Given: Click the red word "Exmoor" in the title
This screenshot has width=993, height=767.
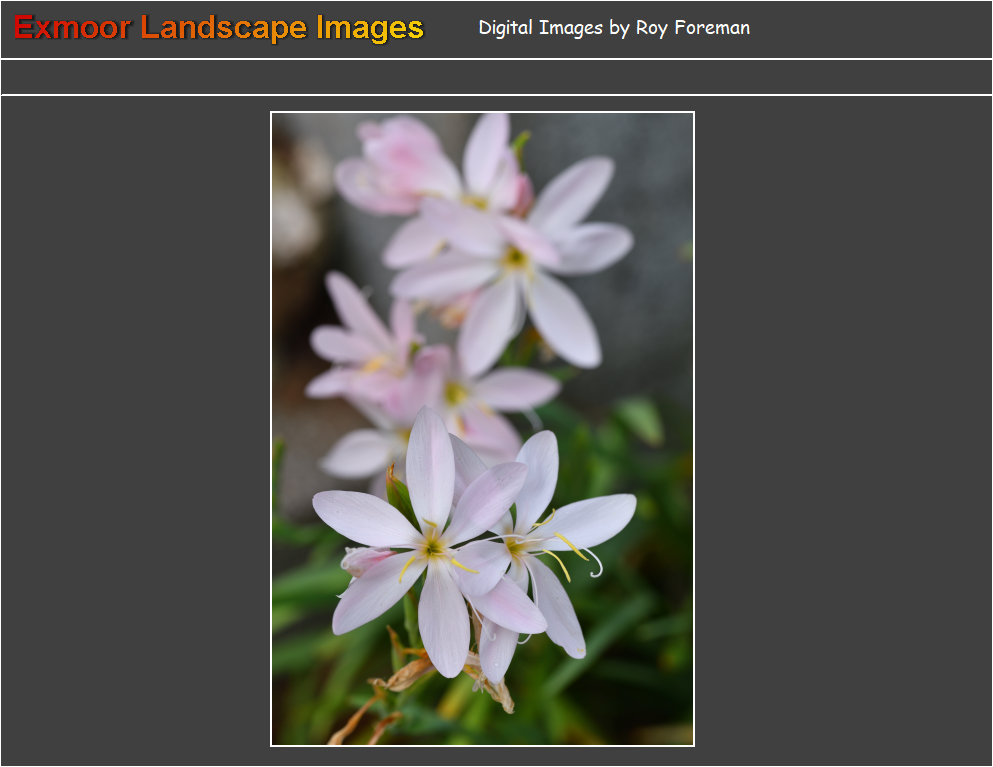Looking at the screenshot, I should tap(72, 28).
